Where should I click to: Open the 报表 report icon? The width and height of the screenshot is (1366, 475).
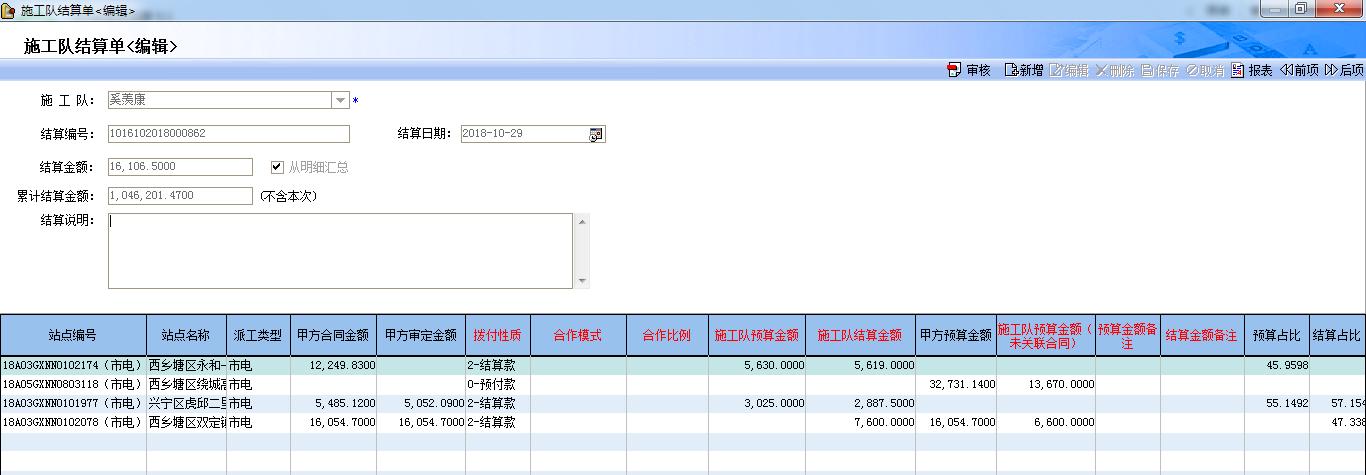(x=1238, y=71)
